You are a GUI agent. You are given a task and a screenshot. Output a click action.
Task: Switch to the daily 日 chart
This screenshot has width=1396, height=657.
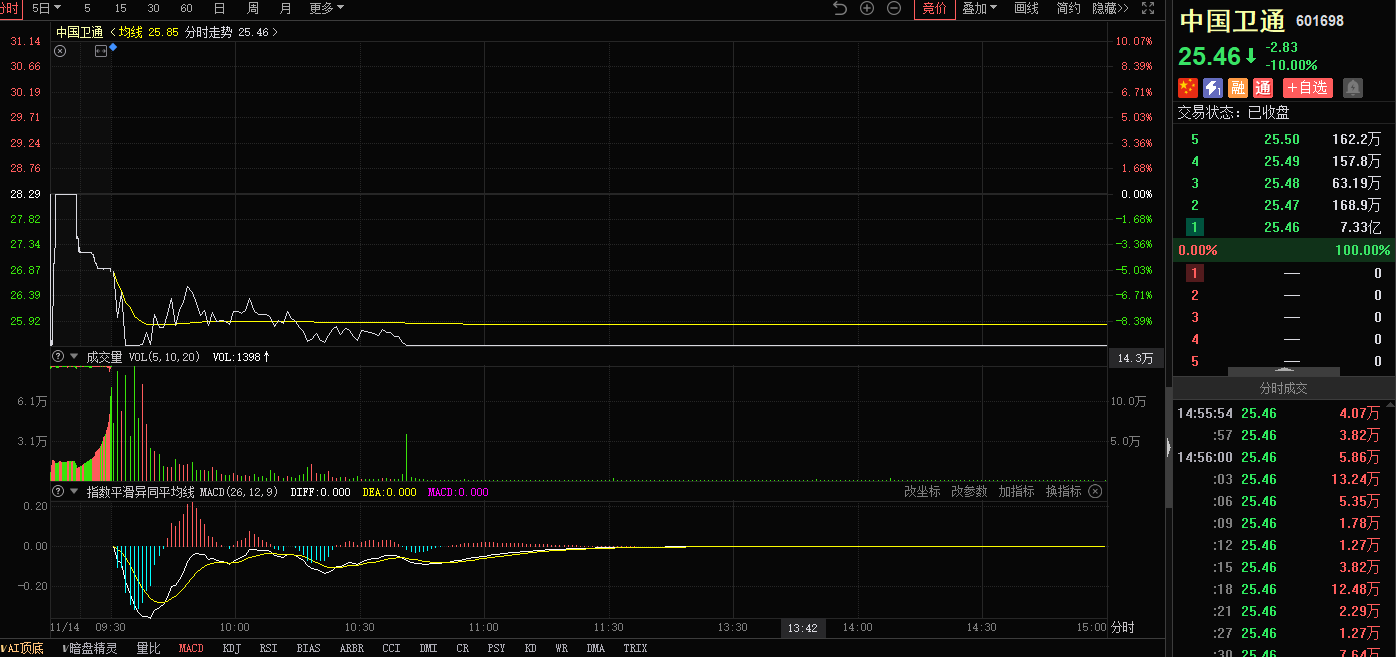219,8
